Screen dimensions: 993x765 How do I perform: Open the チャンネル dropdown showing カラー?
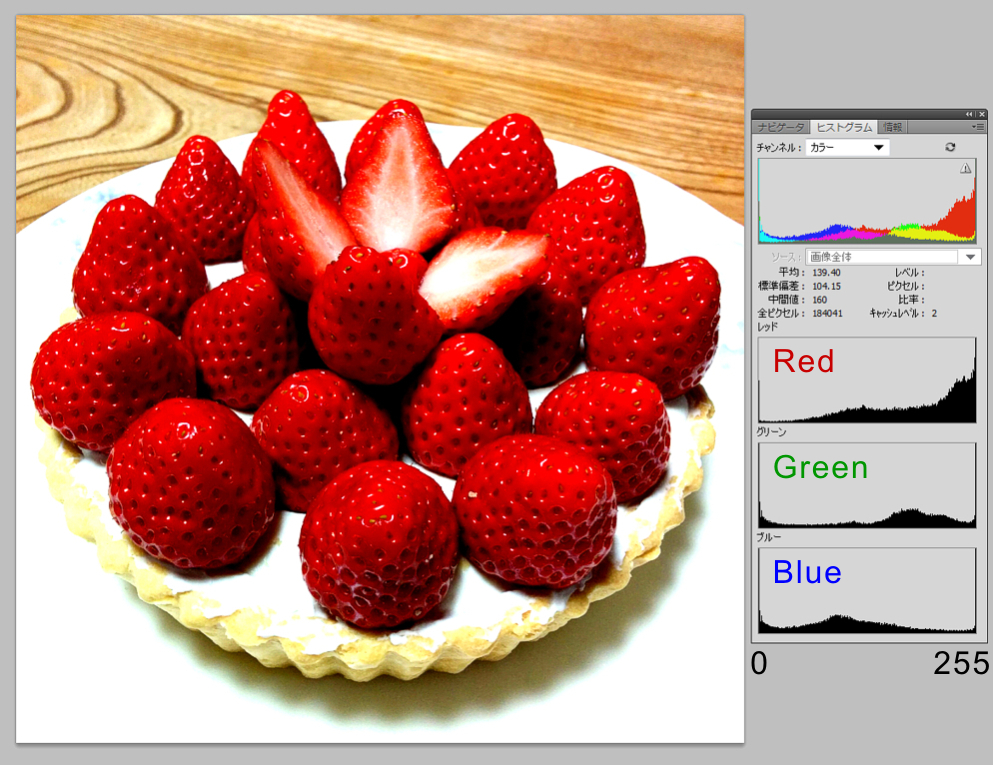click(x=847, y=148)
